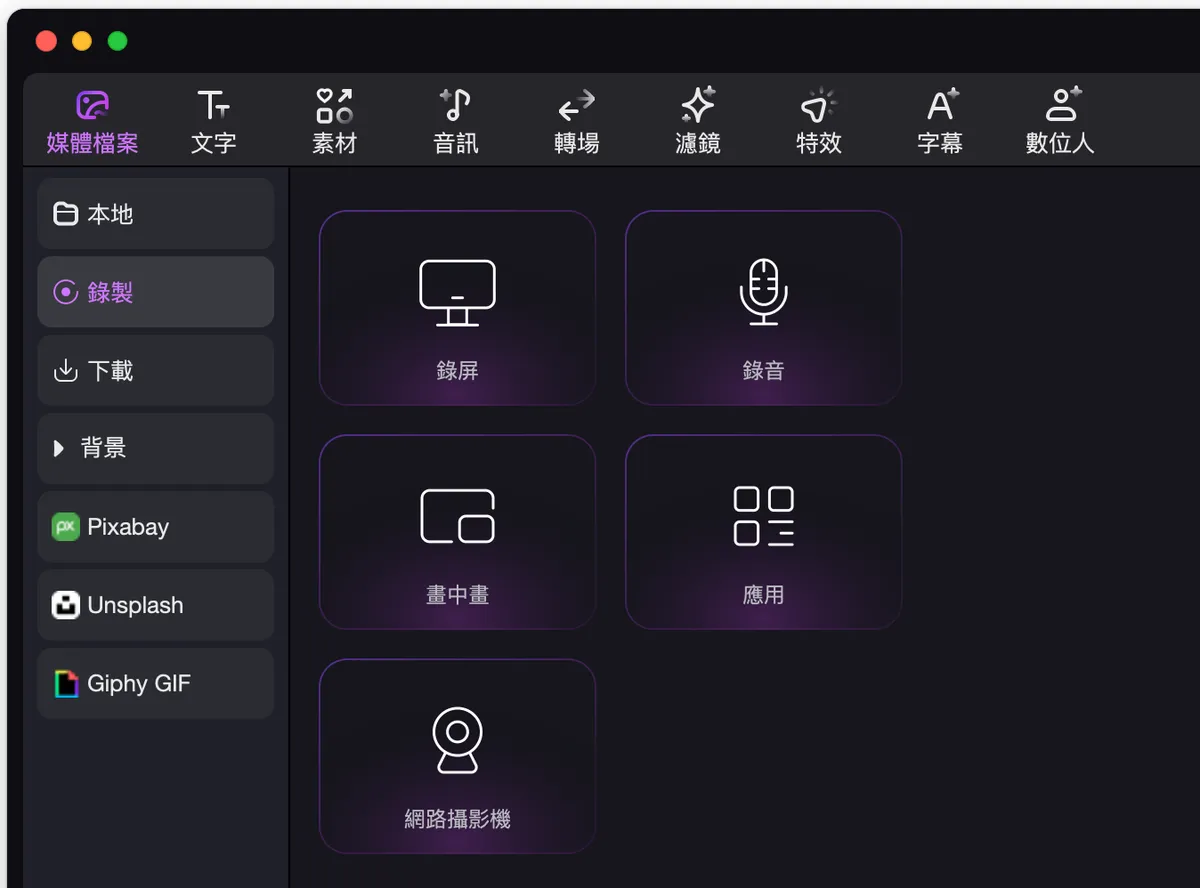1200x888 pixels.
Task: Open the 素材 elements tab
Action: tap(334, 122)
